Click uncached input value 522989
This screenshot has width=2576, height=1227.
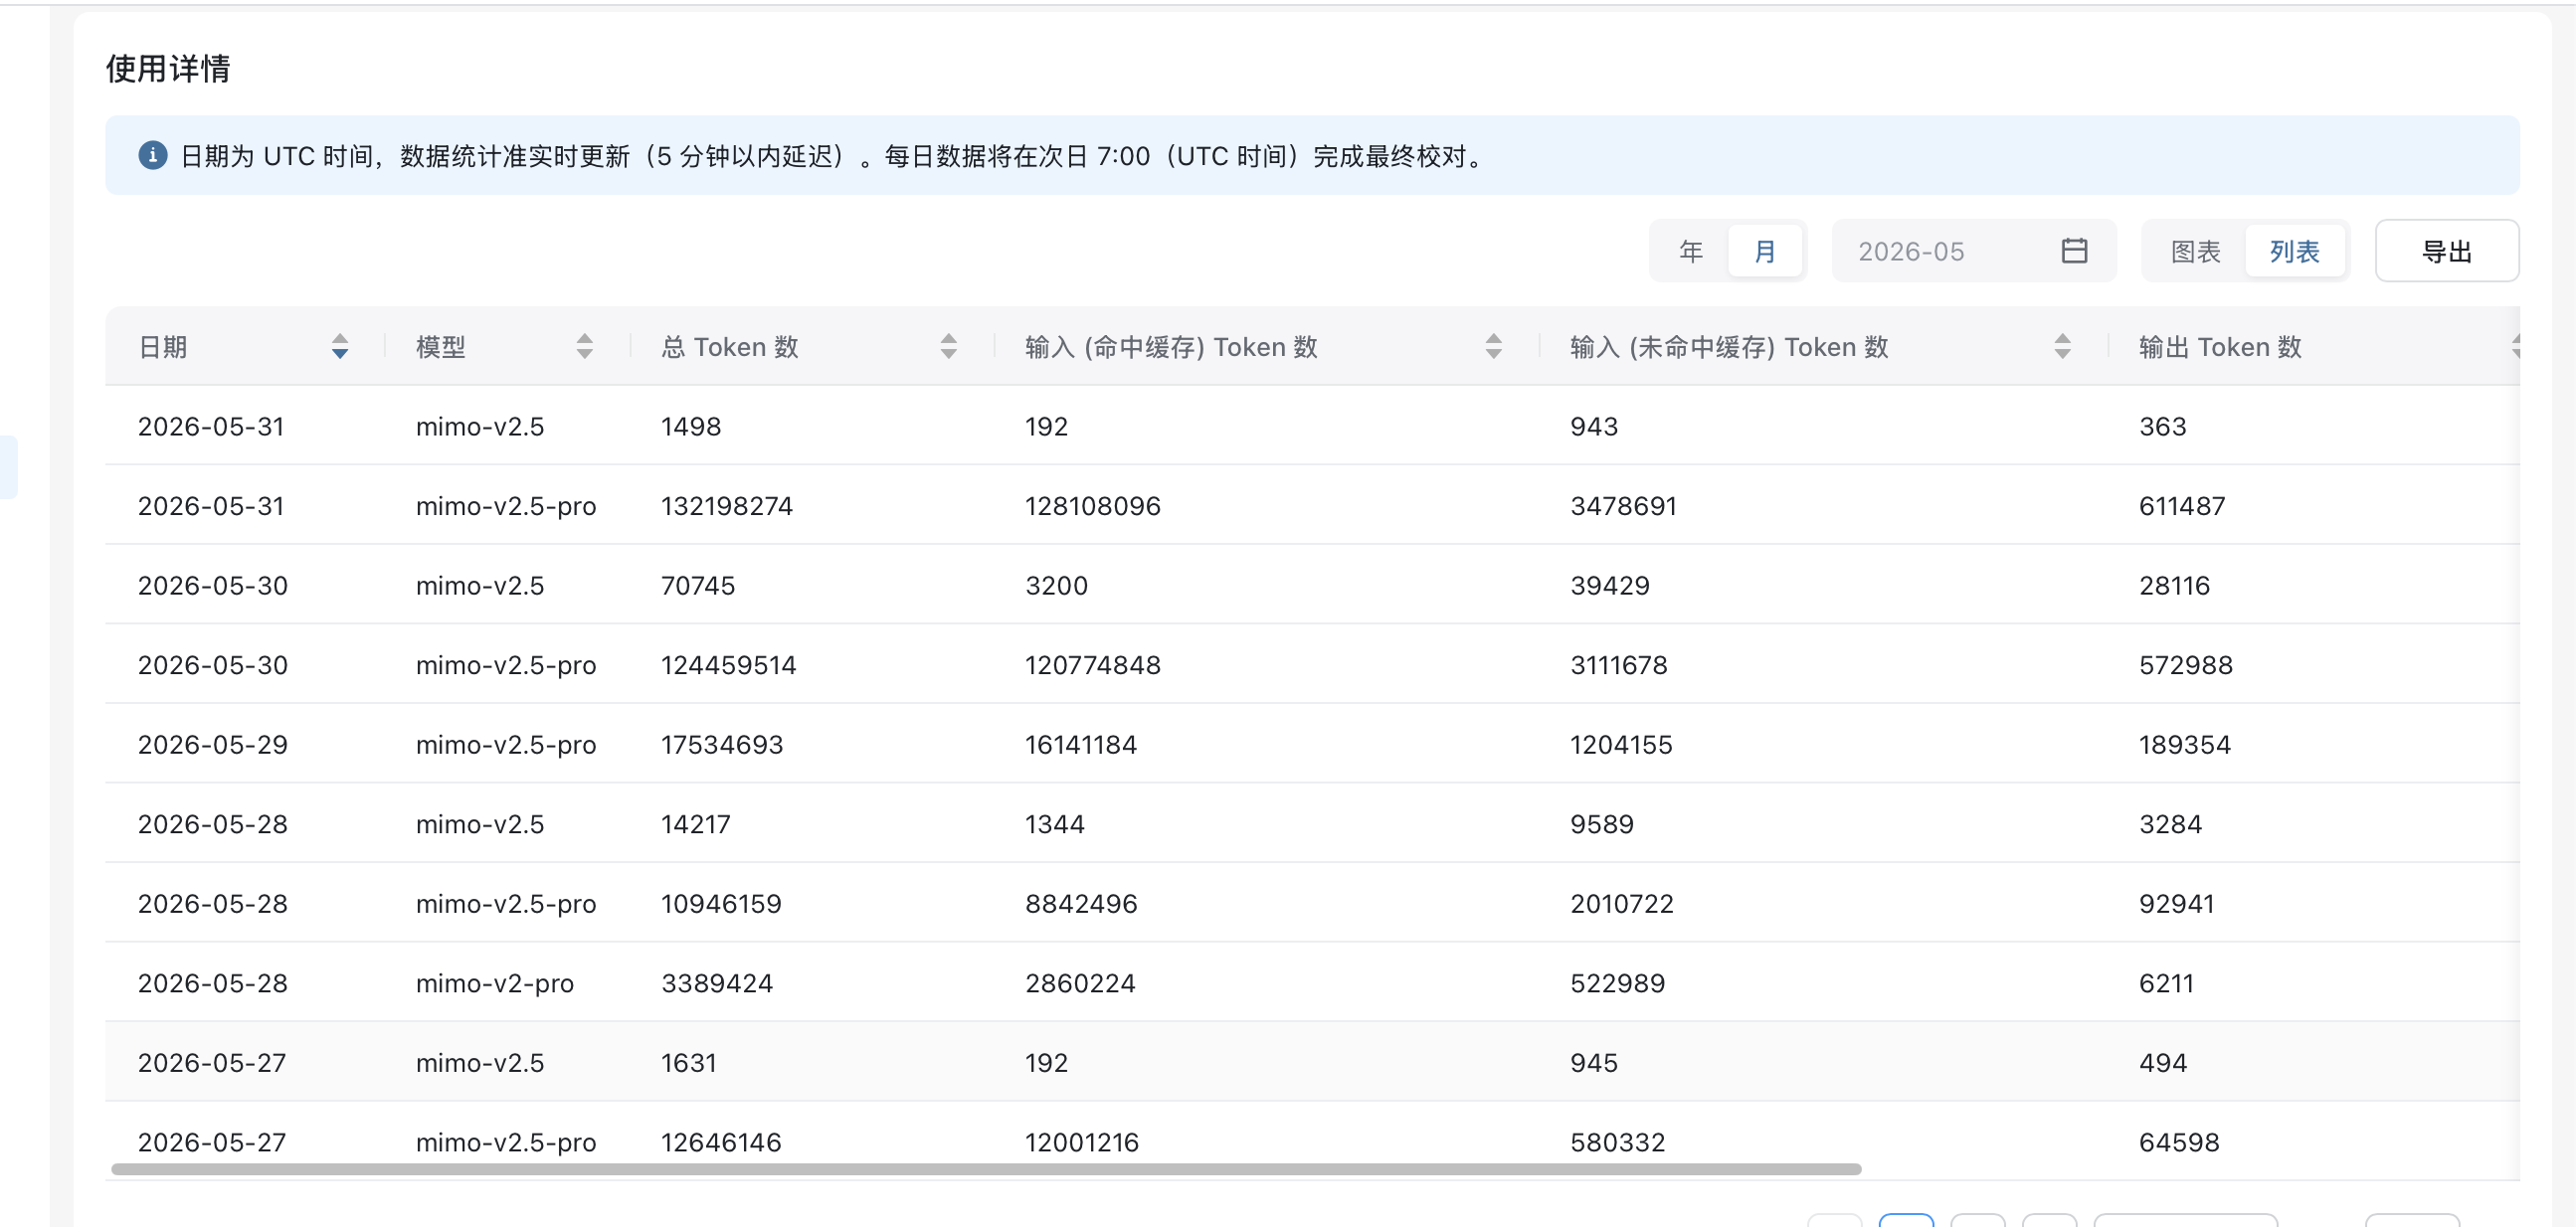1618,984
